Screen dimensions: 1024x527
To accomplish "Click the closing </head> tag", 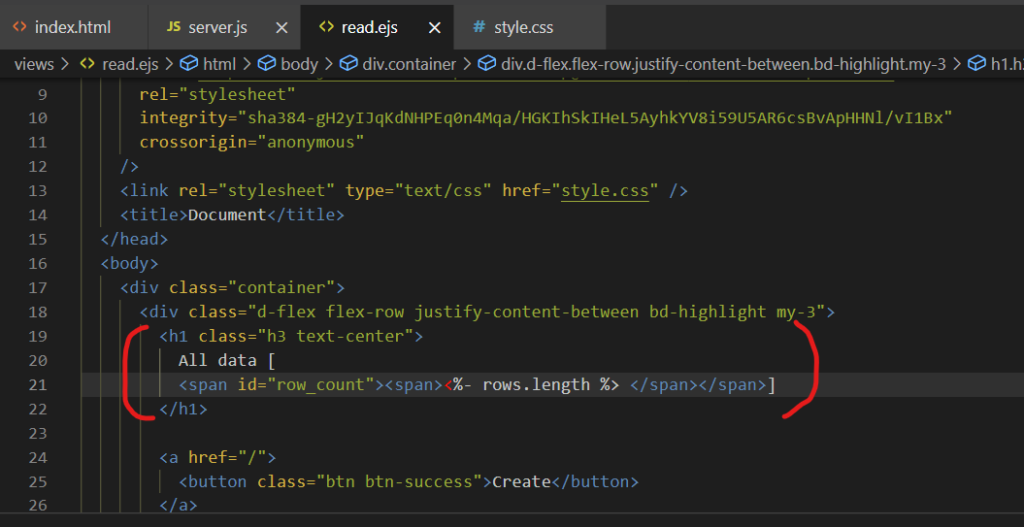I will coord(134,239).
